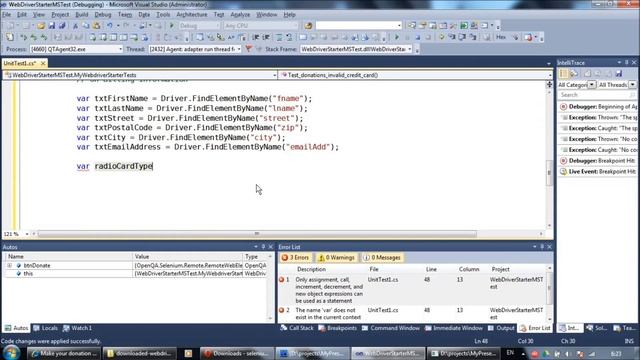Viewport: 640px width, 360px height.
Task: Toggle the 0 Warnings filter button
Action: (336, 258)
